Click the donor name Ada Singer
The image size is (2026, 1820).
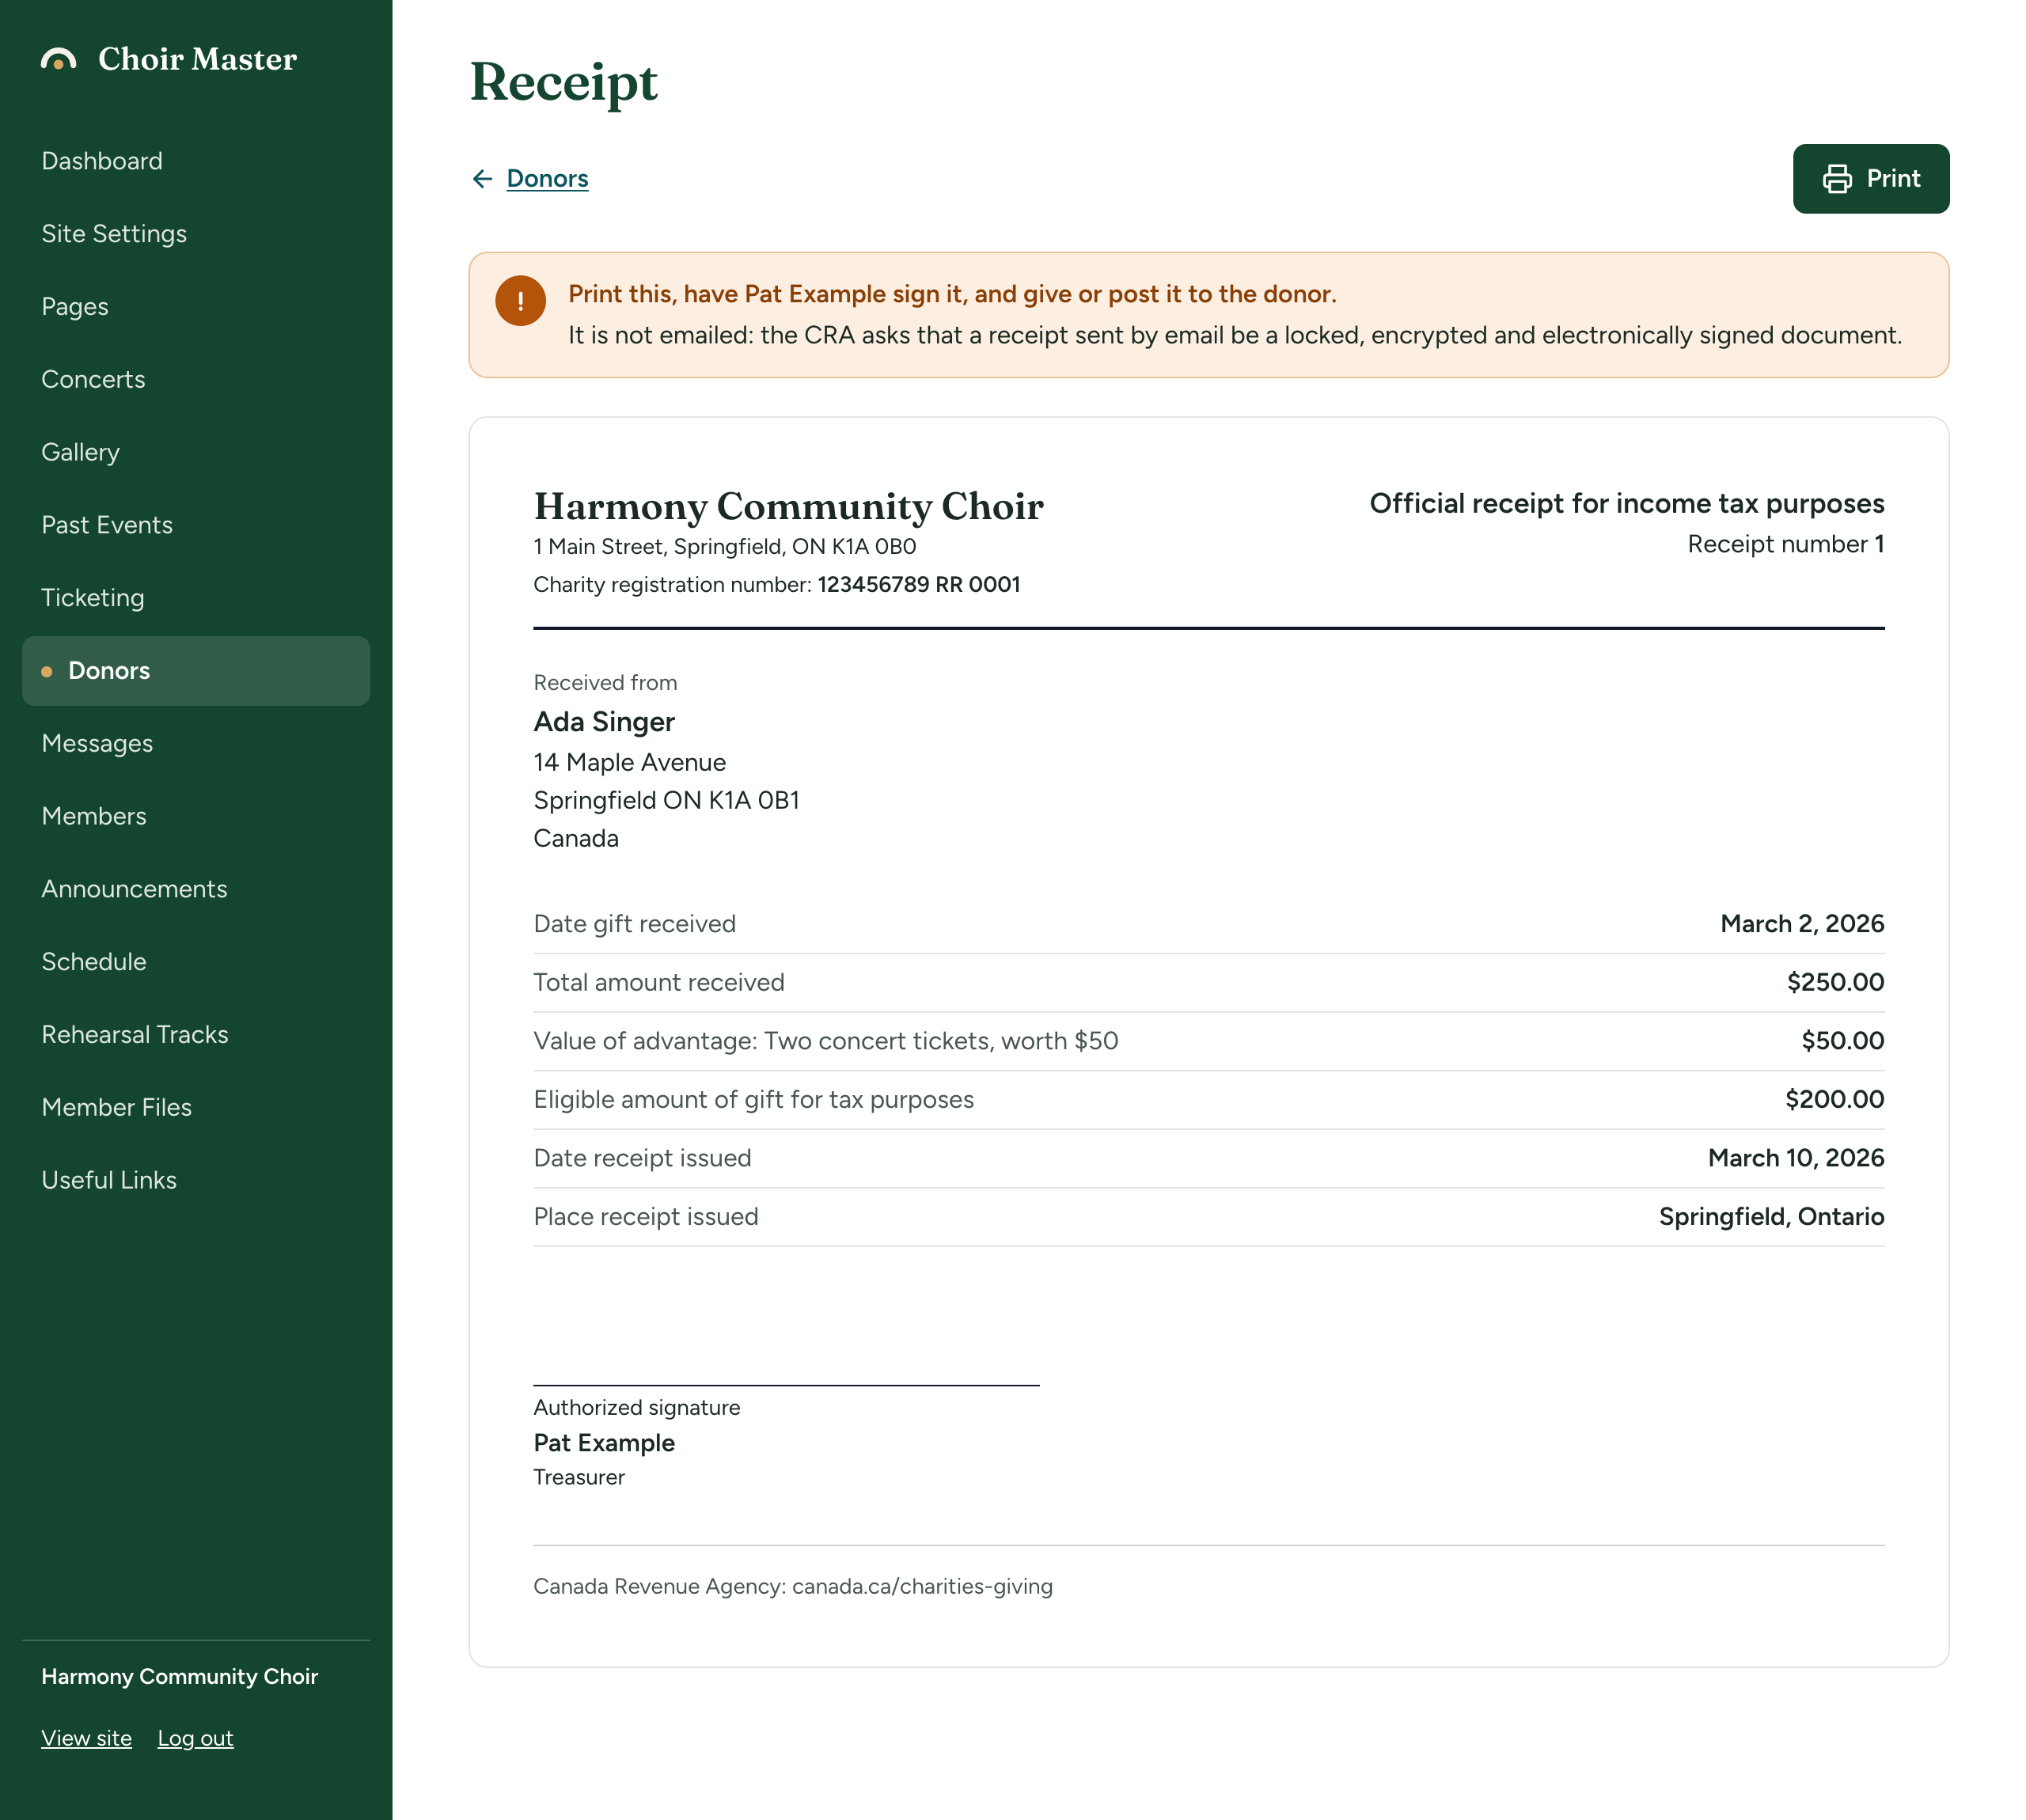click(603, 722)
